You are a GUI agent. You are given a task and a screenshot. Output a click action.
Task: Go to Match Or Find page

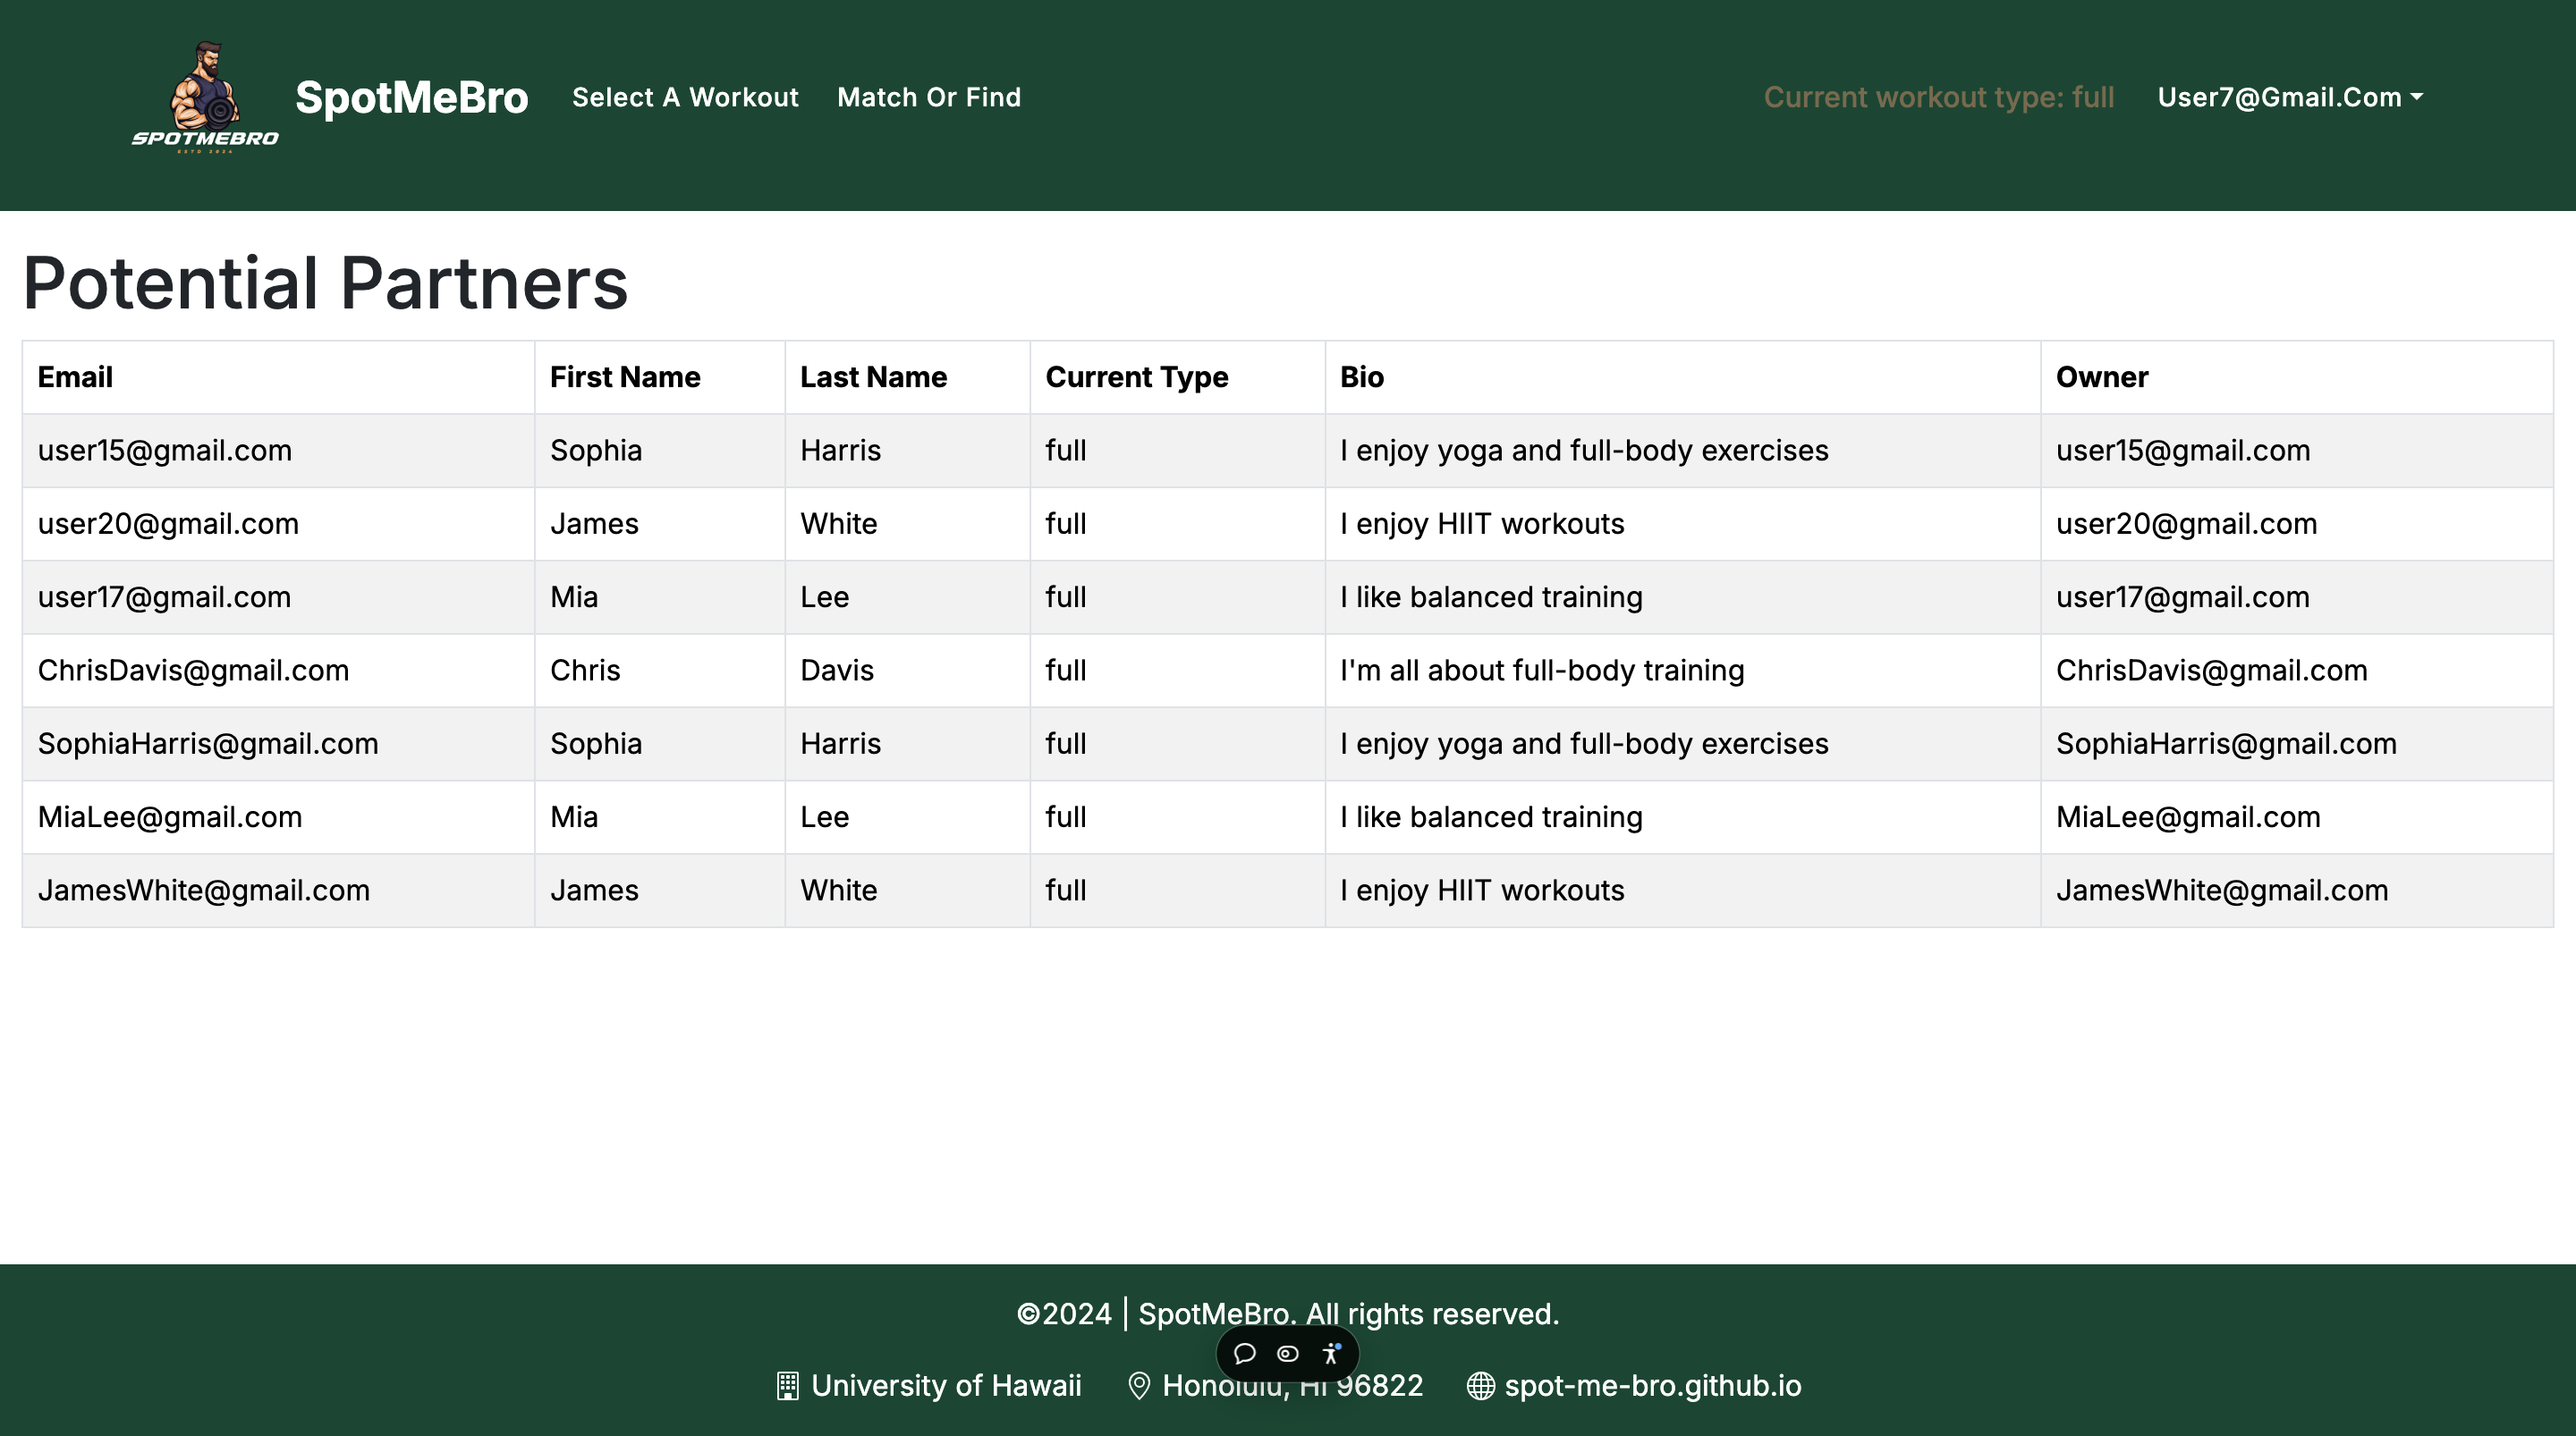coord(928,97)
